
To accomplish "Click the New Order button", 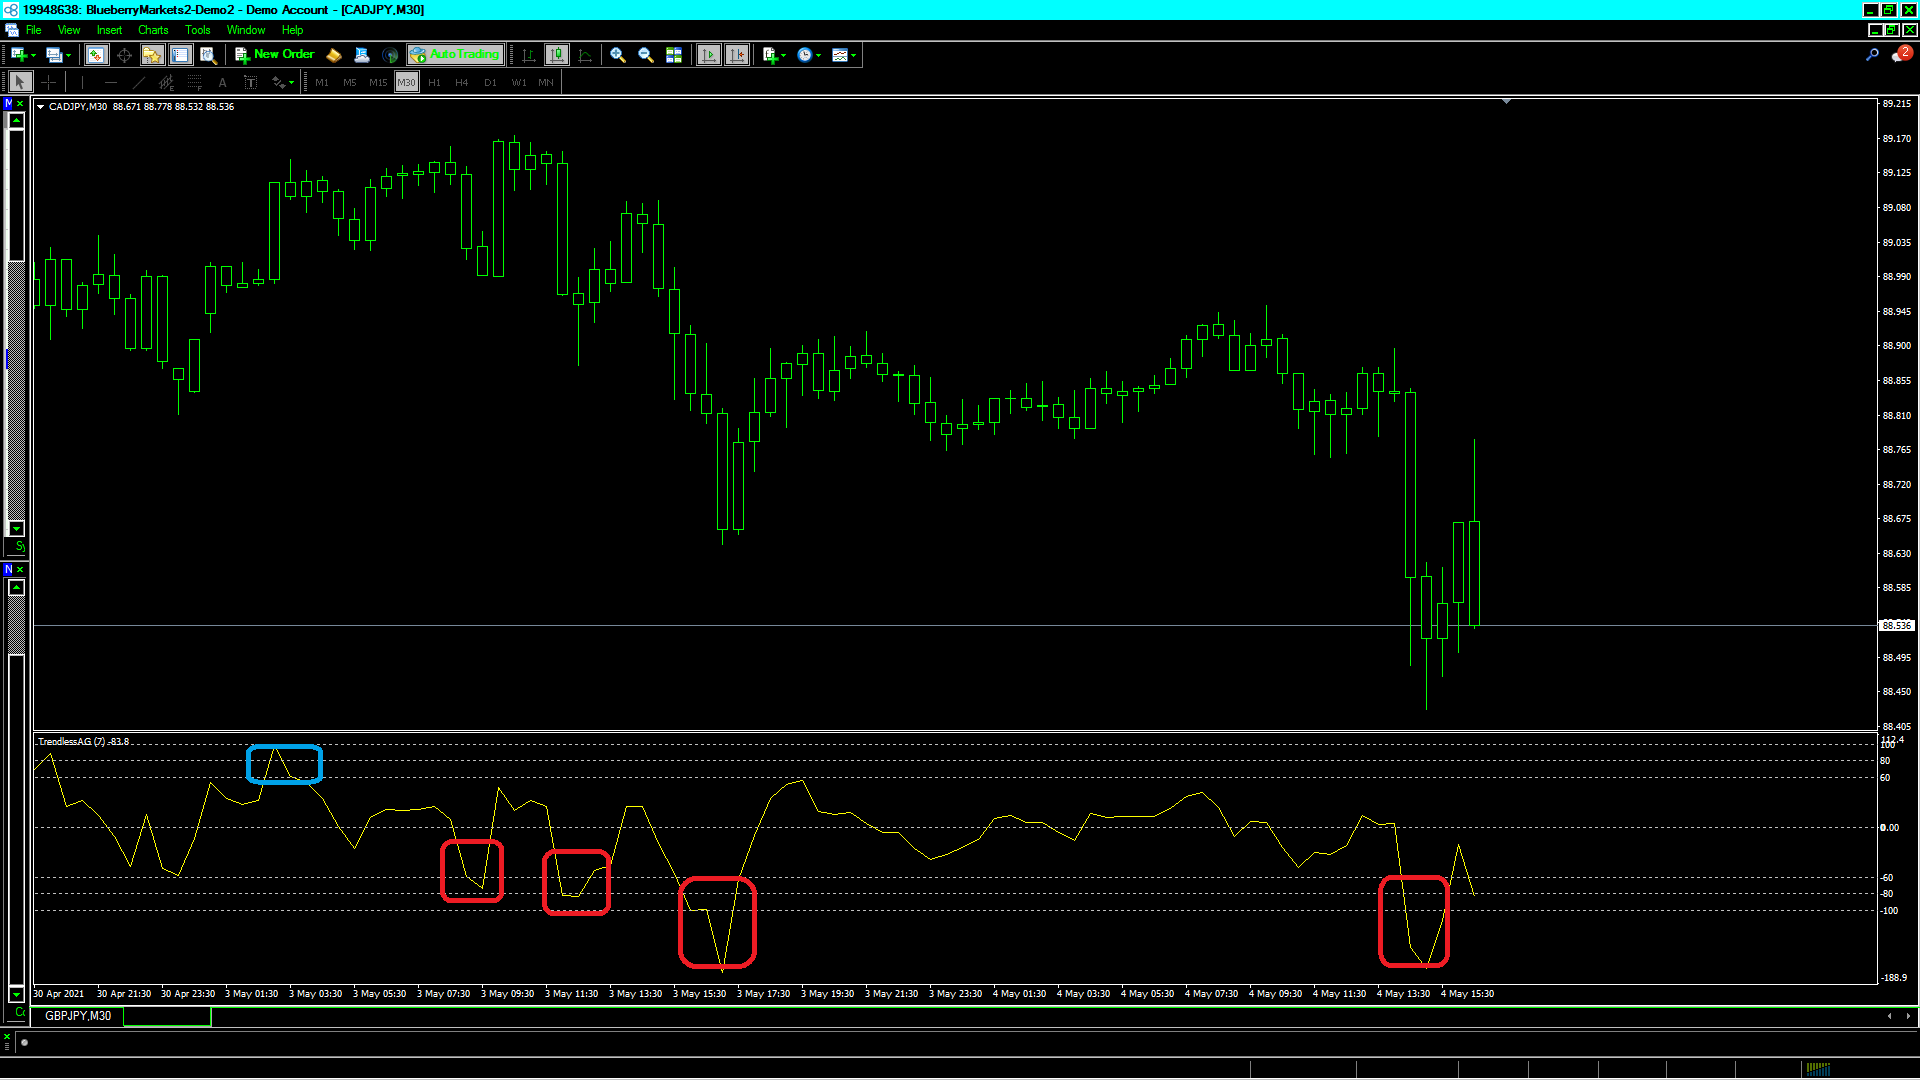I will pos(275,55).
